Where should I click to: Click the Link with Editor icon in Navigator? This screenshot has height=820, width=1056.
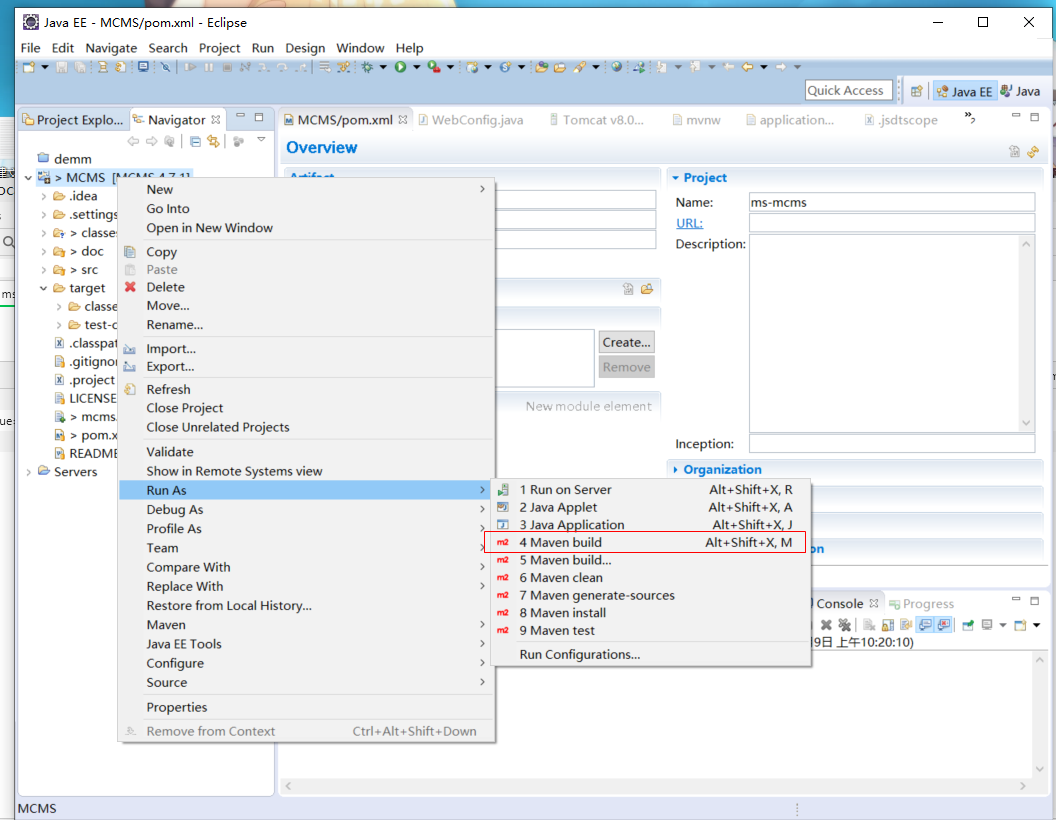213,141
